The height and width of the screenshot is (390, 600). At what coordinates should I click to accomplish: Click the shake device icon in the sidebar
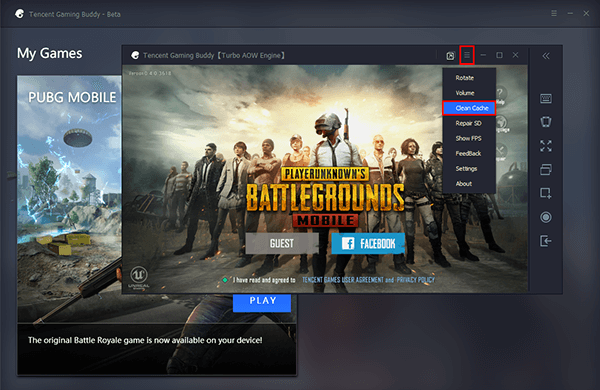pyautogui.click(x=546, y=122)
